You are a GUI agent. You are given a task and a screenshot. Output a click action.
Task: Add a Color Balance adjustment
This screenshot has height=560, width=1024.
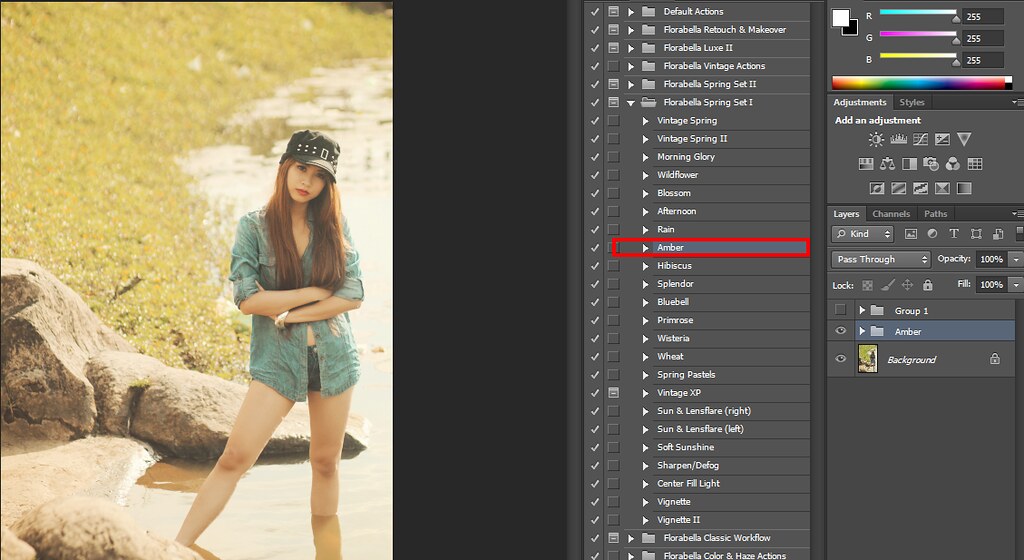click(x=886, y=164)
